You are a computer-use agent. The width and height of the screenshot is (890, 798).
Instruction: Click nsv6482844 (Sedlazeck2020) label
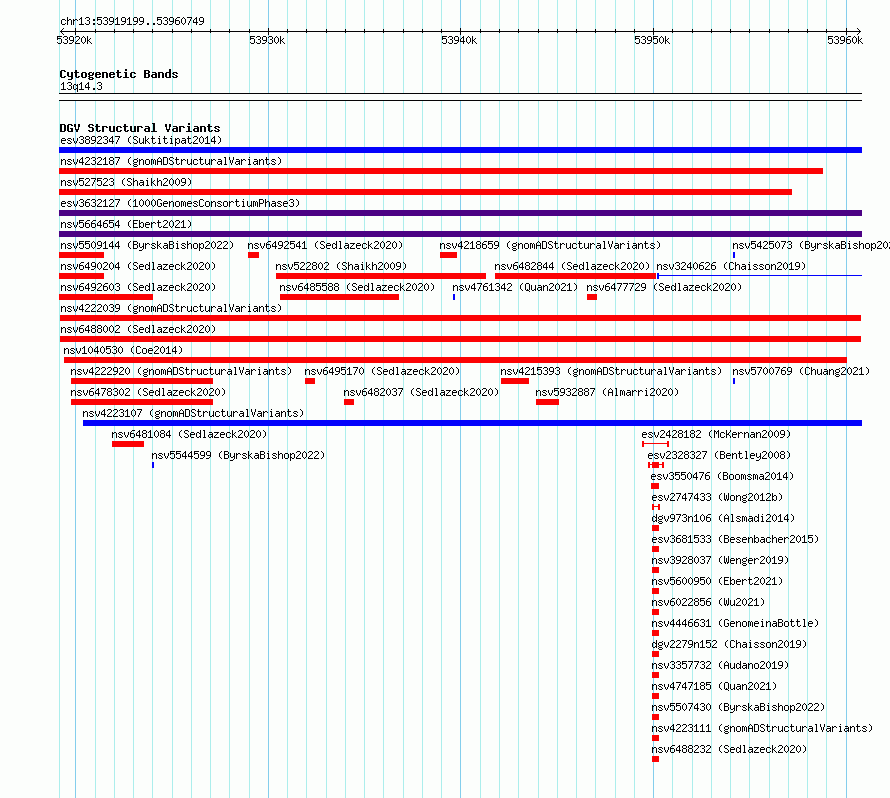[572, 266]
